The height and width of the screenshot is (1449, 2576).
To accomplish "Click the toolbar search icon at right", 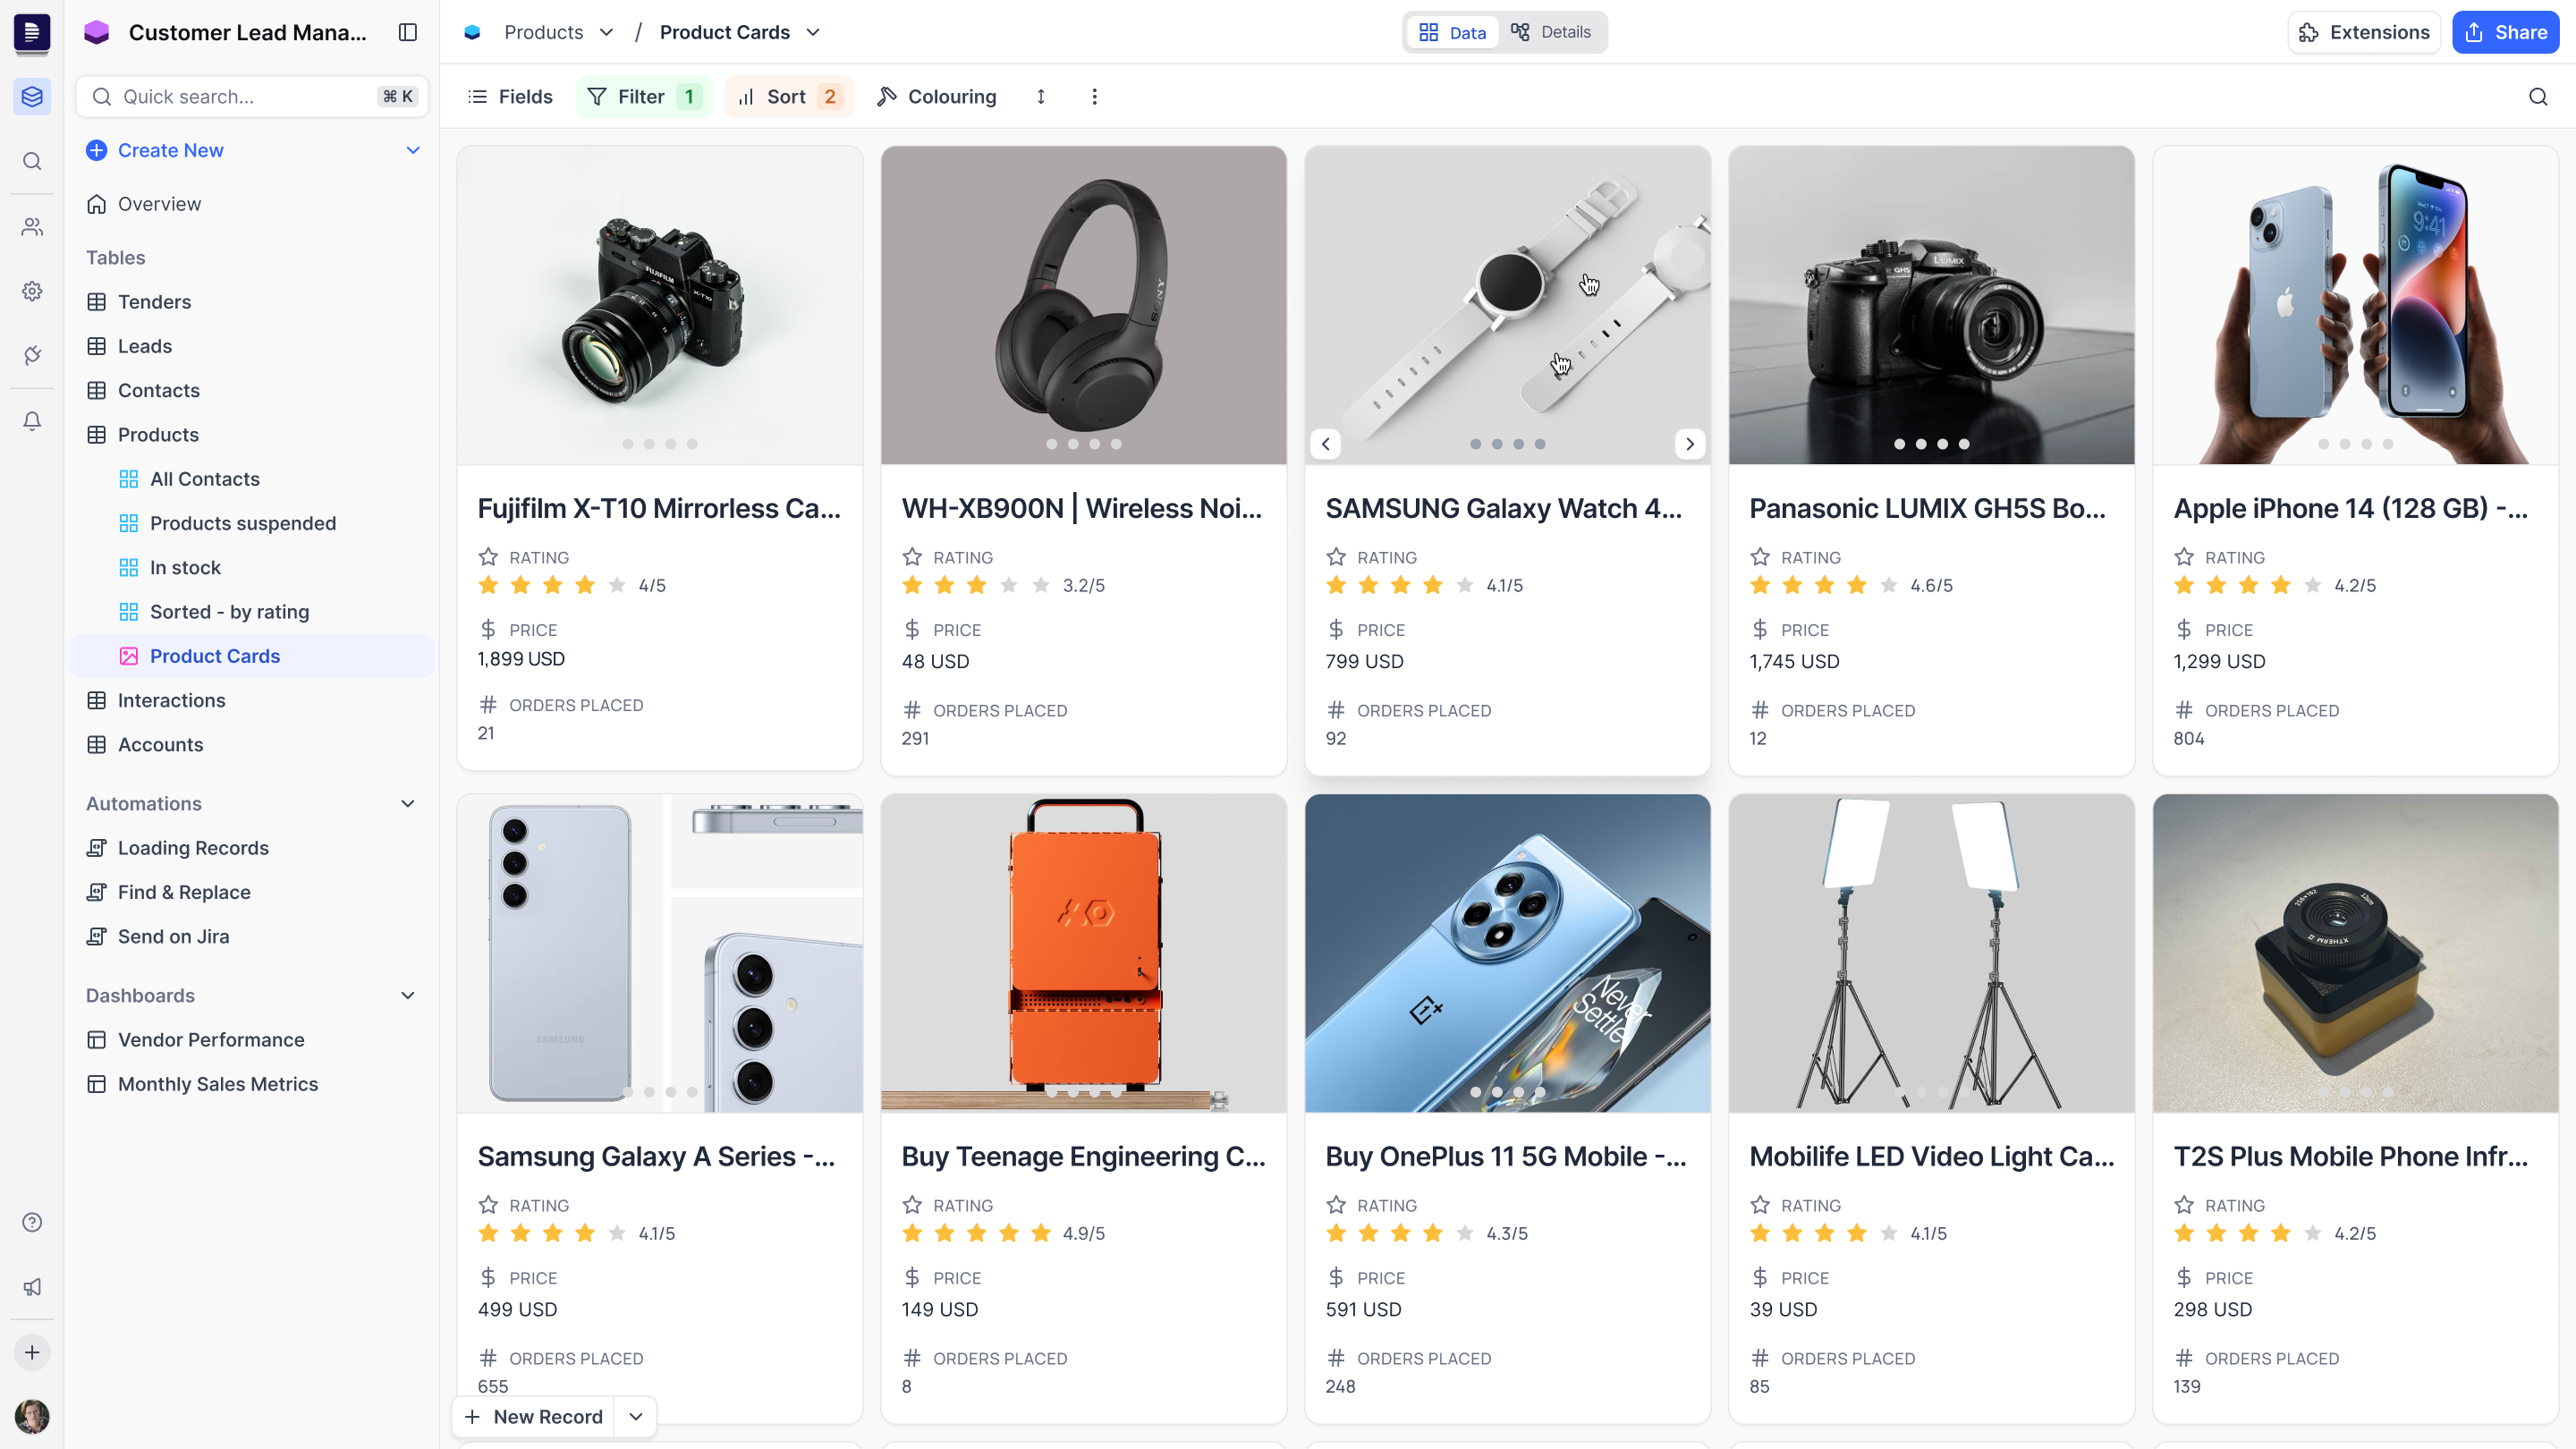I will (2538, 97).
